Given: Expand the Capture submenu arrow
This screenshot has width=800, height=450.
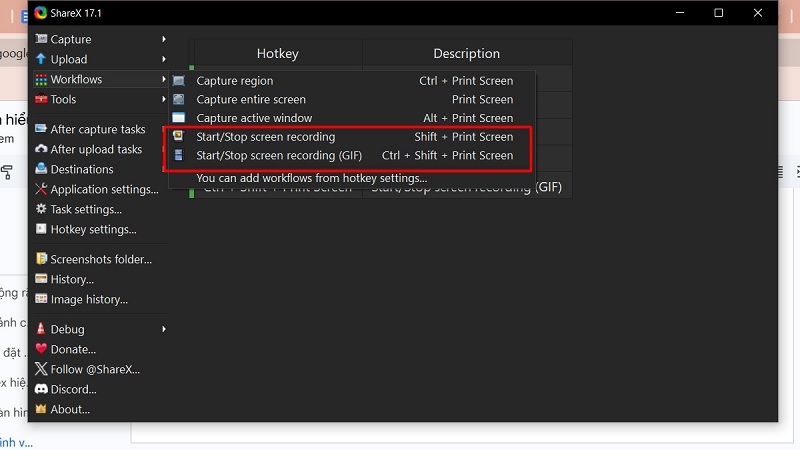Looking at the screenshot, I should click(x=164, y=39).
